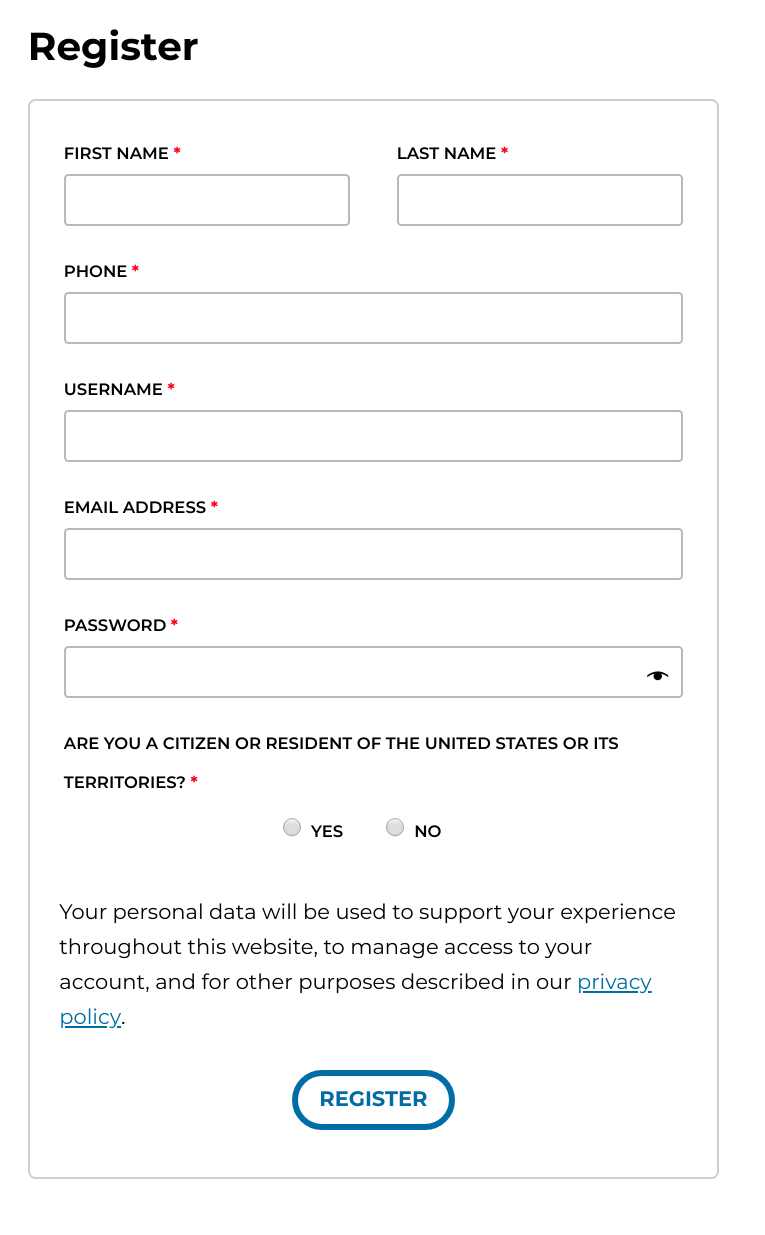
Task: Focus the Last Name input field
Action: (x=540, y=200)
